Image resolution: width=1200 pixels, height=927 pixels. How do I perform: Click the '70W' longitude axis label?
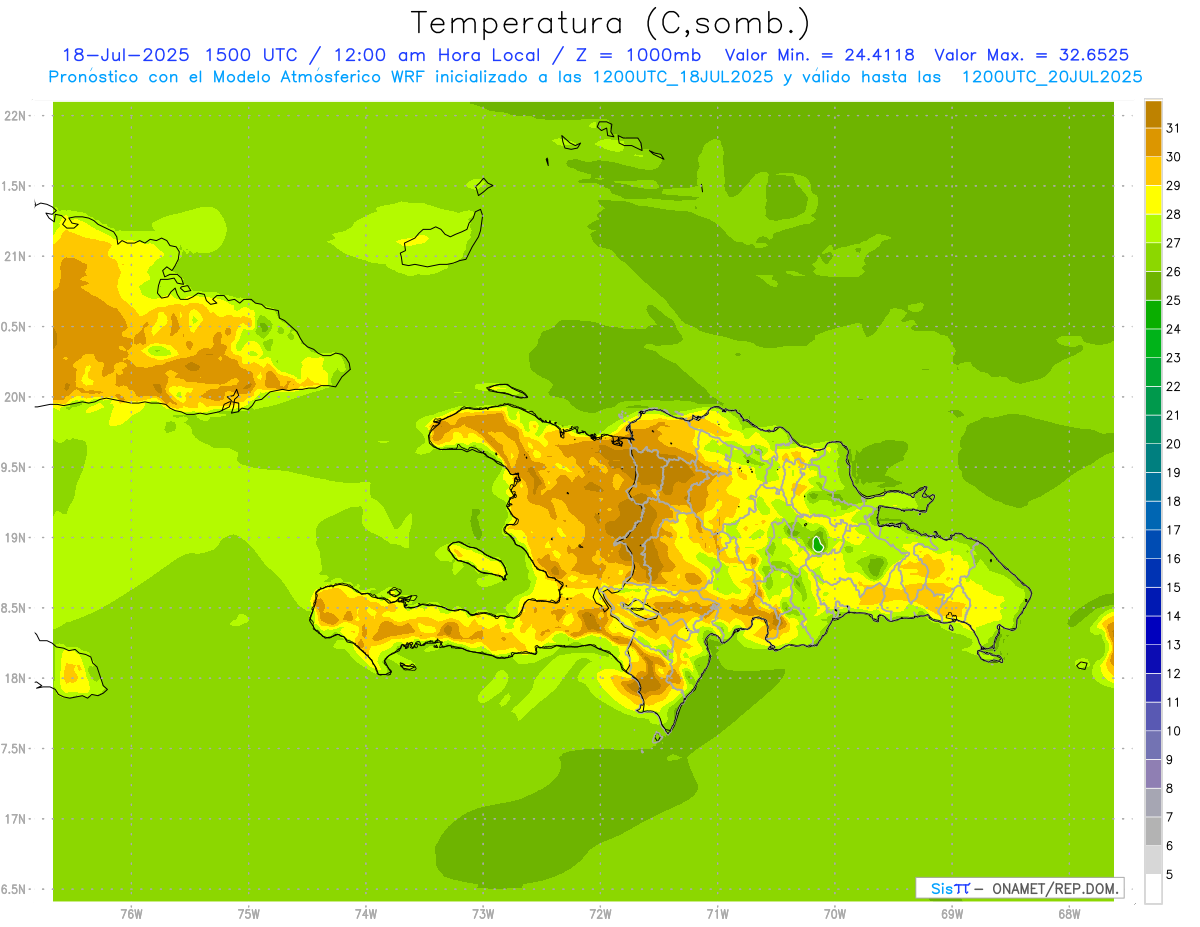click(835, 913)
